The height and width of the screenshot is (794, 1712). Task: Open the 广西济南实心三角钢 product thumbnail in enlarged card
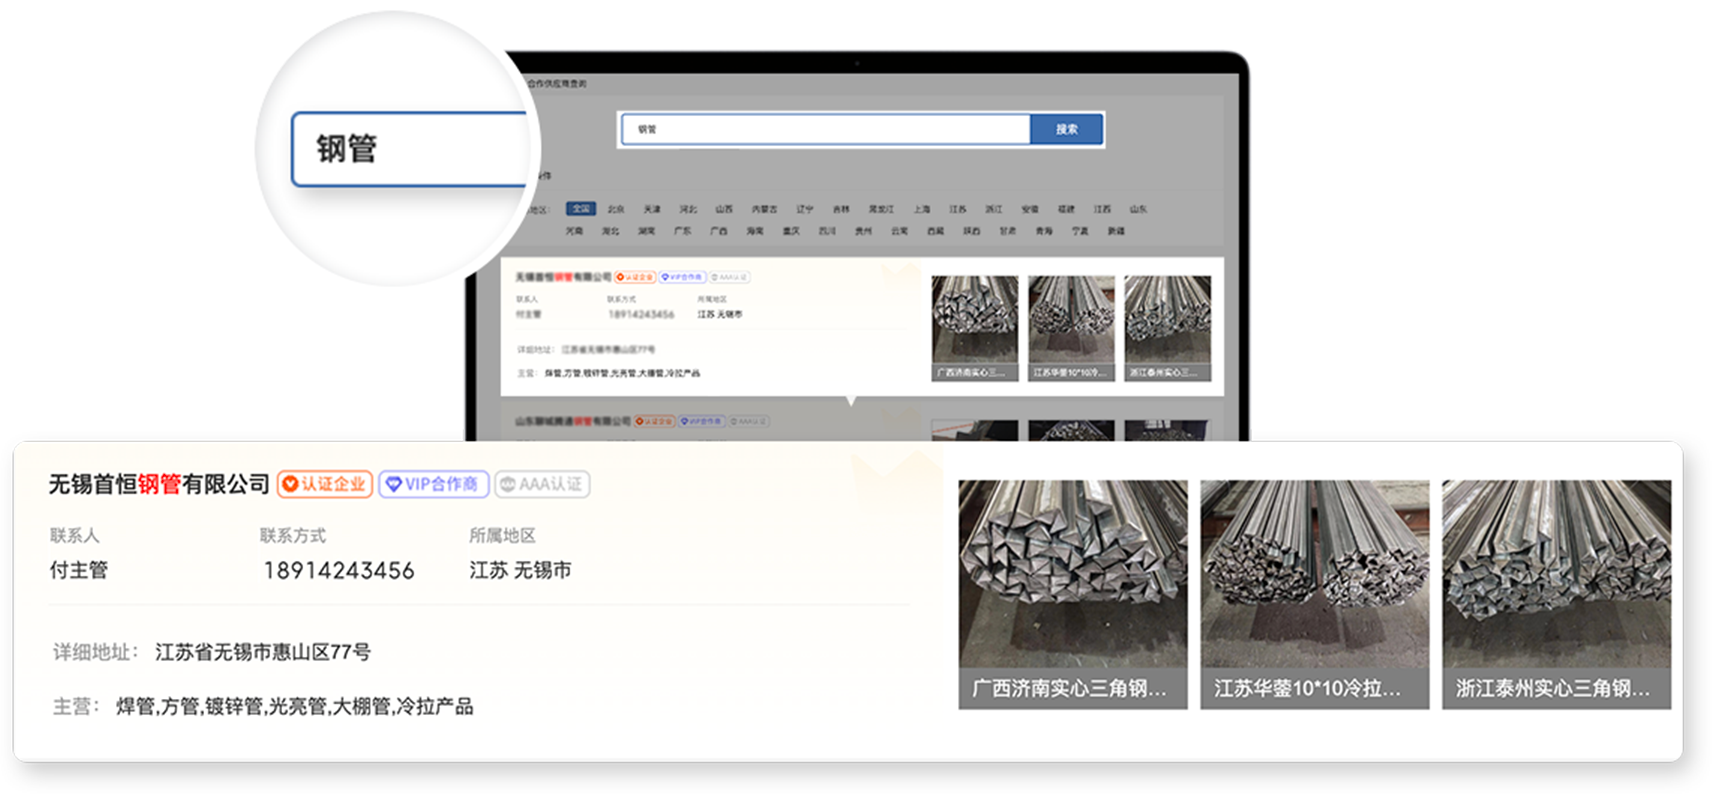pos(1072,594)
